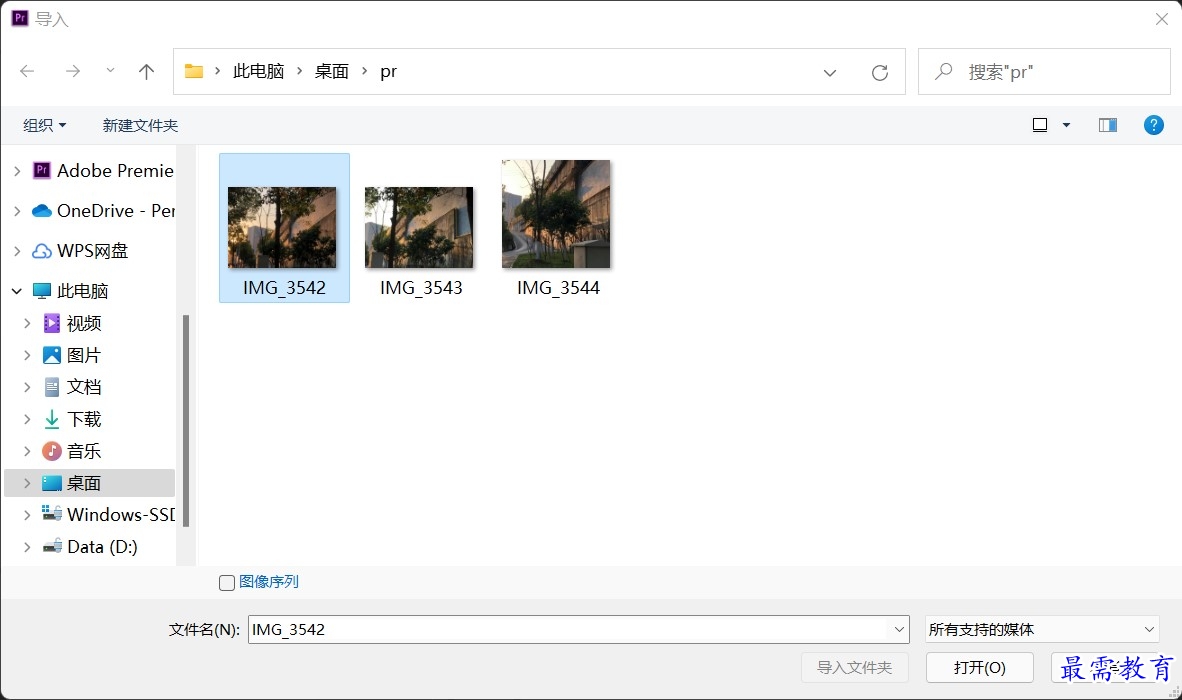Select the IMG_3543 thumbnail
The width and height of the screenshot is (1182, 700).
click(x=419, y=227)
